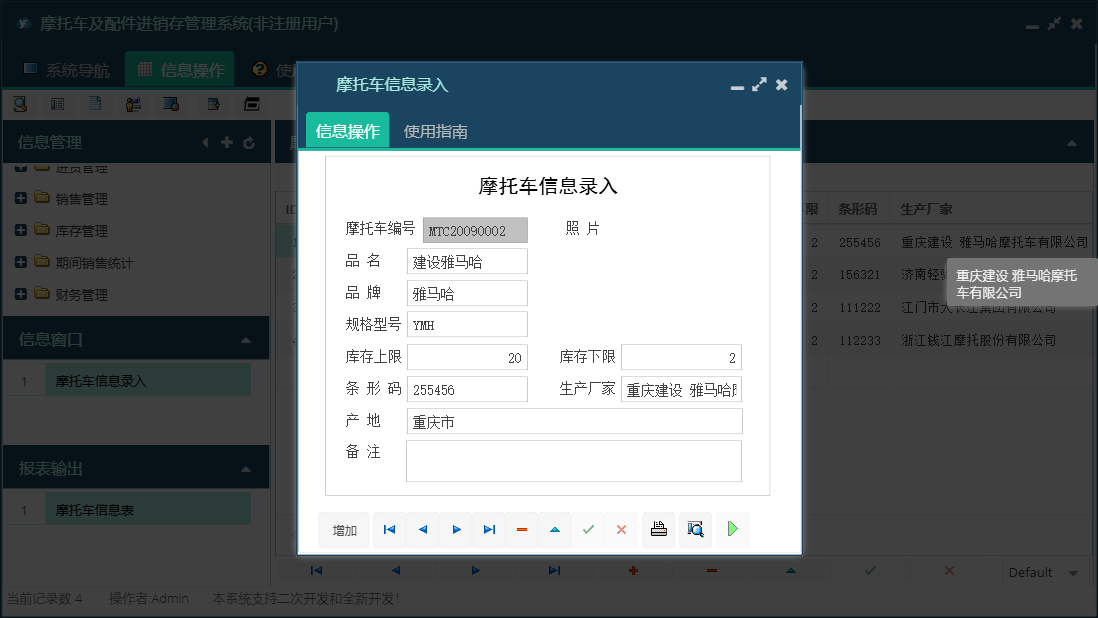Click the green run arrow in the dialog
Viewport: 1098px width, 618px height.
731,530
